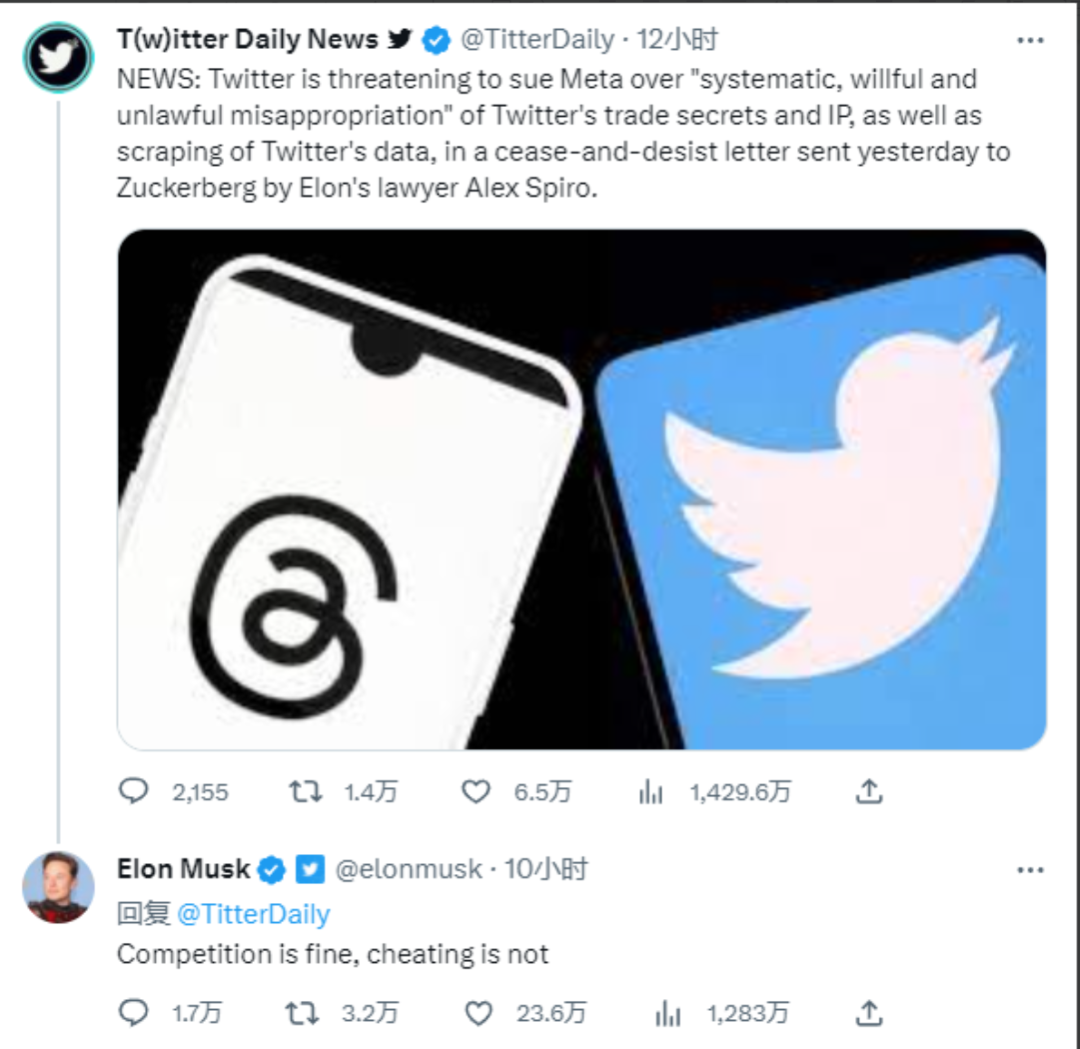Open the Threads and Twitter logo image
The width and height of the screenshot is (1080, 1049).
coord(582,489)
